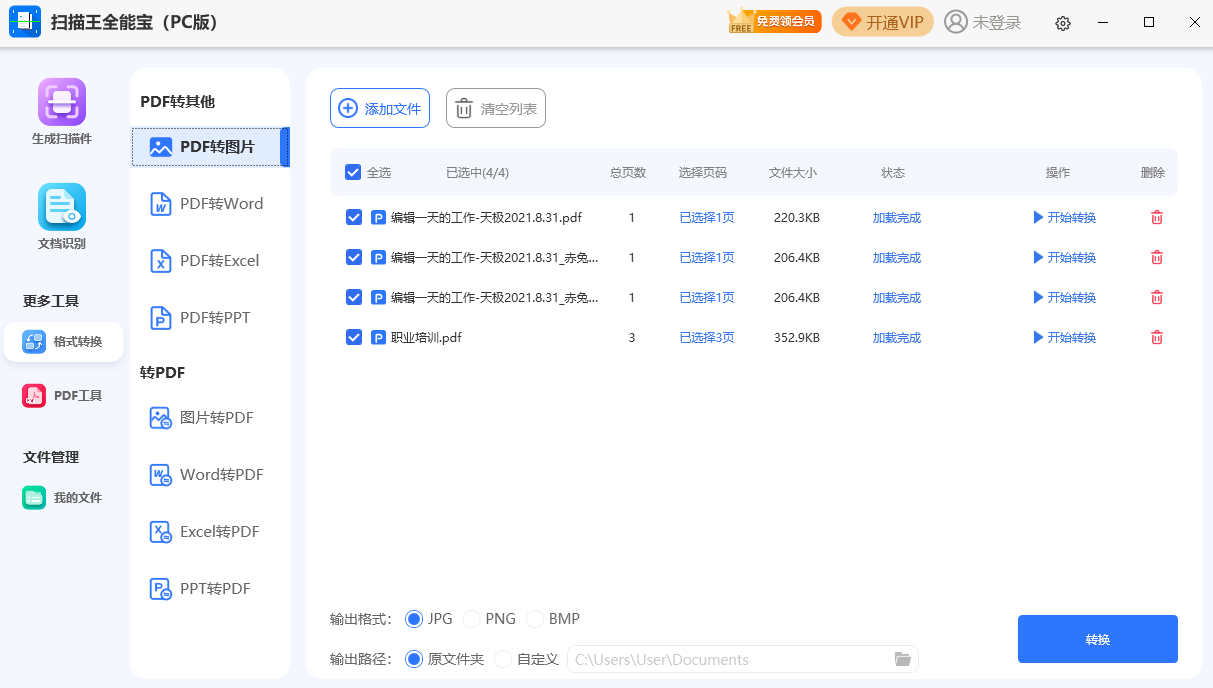The image size is (1213, 688).
Task: Click the settings gear icon
Action: click(1063, 23)
